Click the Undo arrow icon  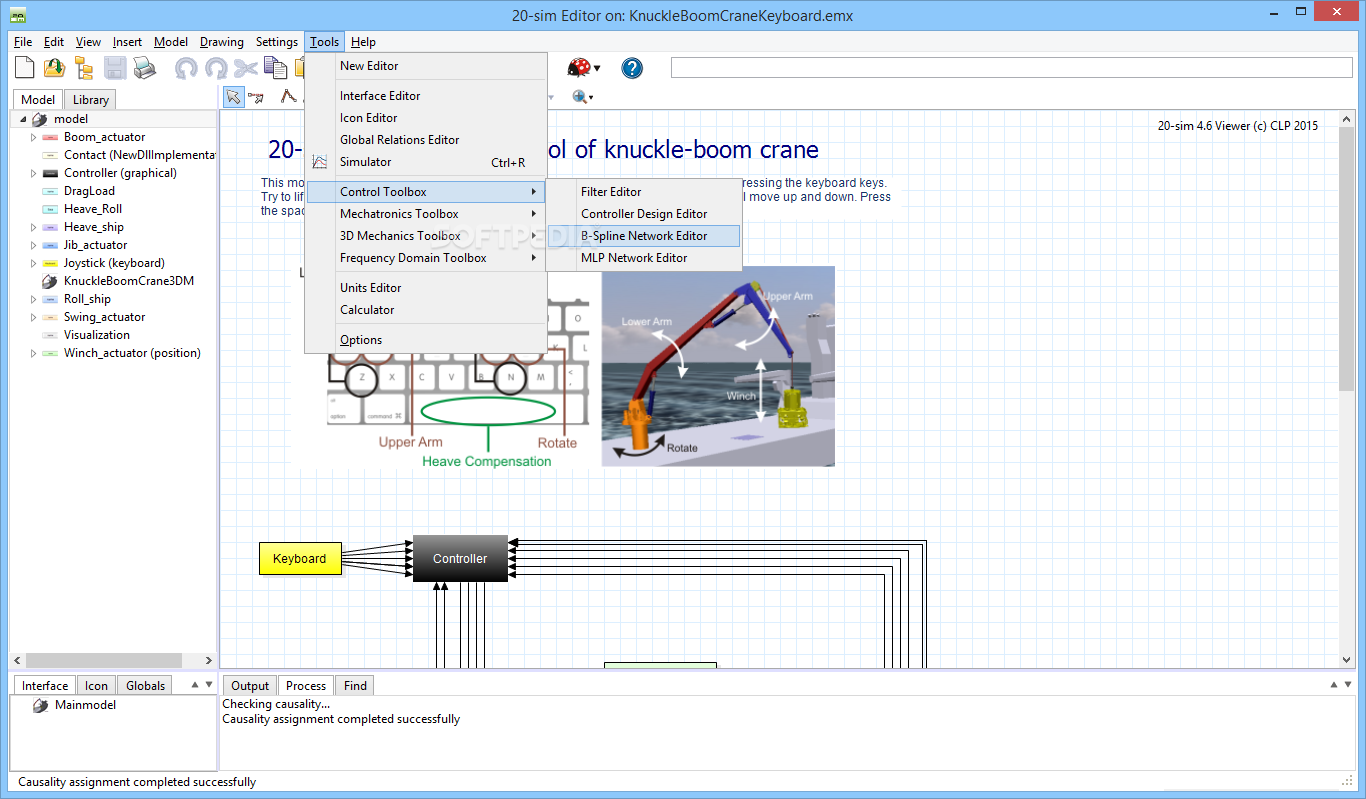coord(186,68)
